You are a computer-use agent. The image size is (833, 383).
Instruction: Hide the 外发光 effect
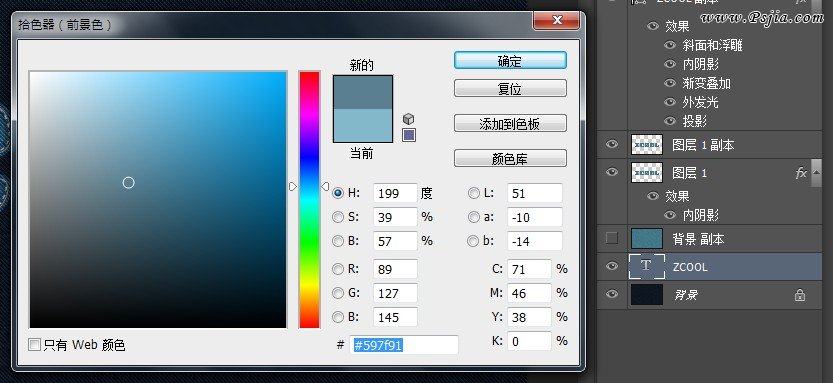[x=670, y=102]
